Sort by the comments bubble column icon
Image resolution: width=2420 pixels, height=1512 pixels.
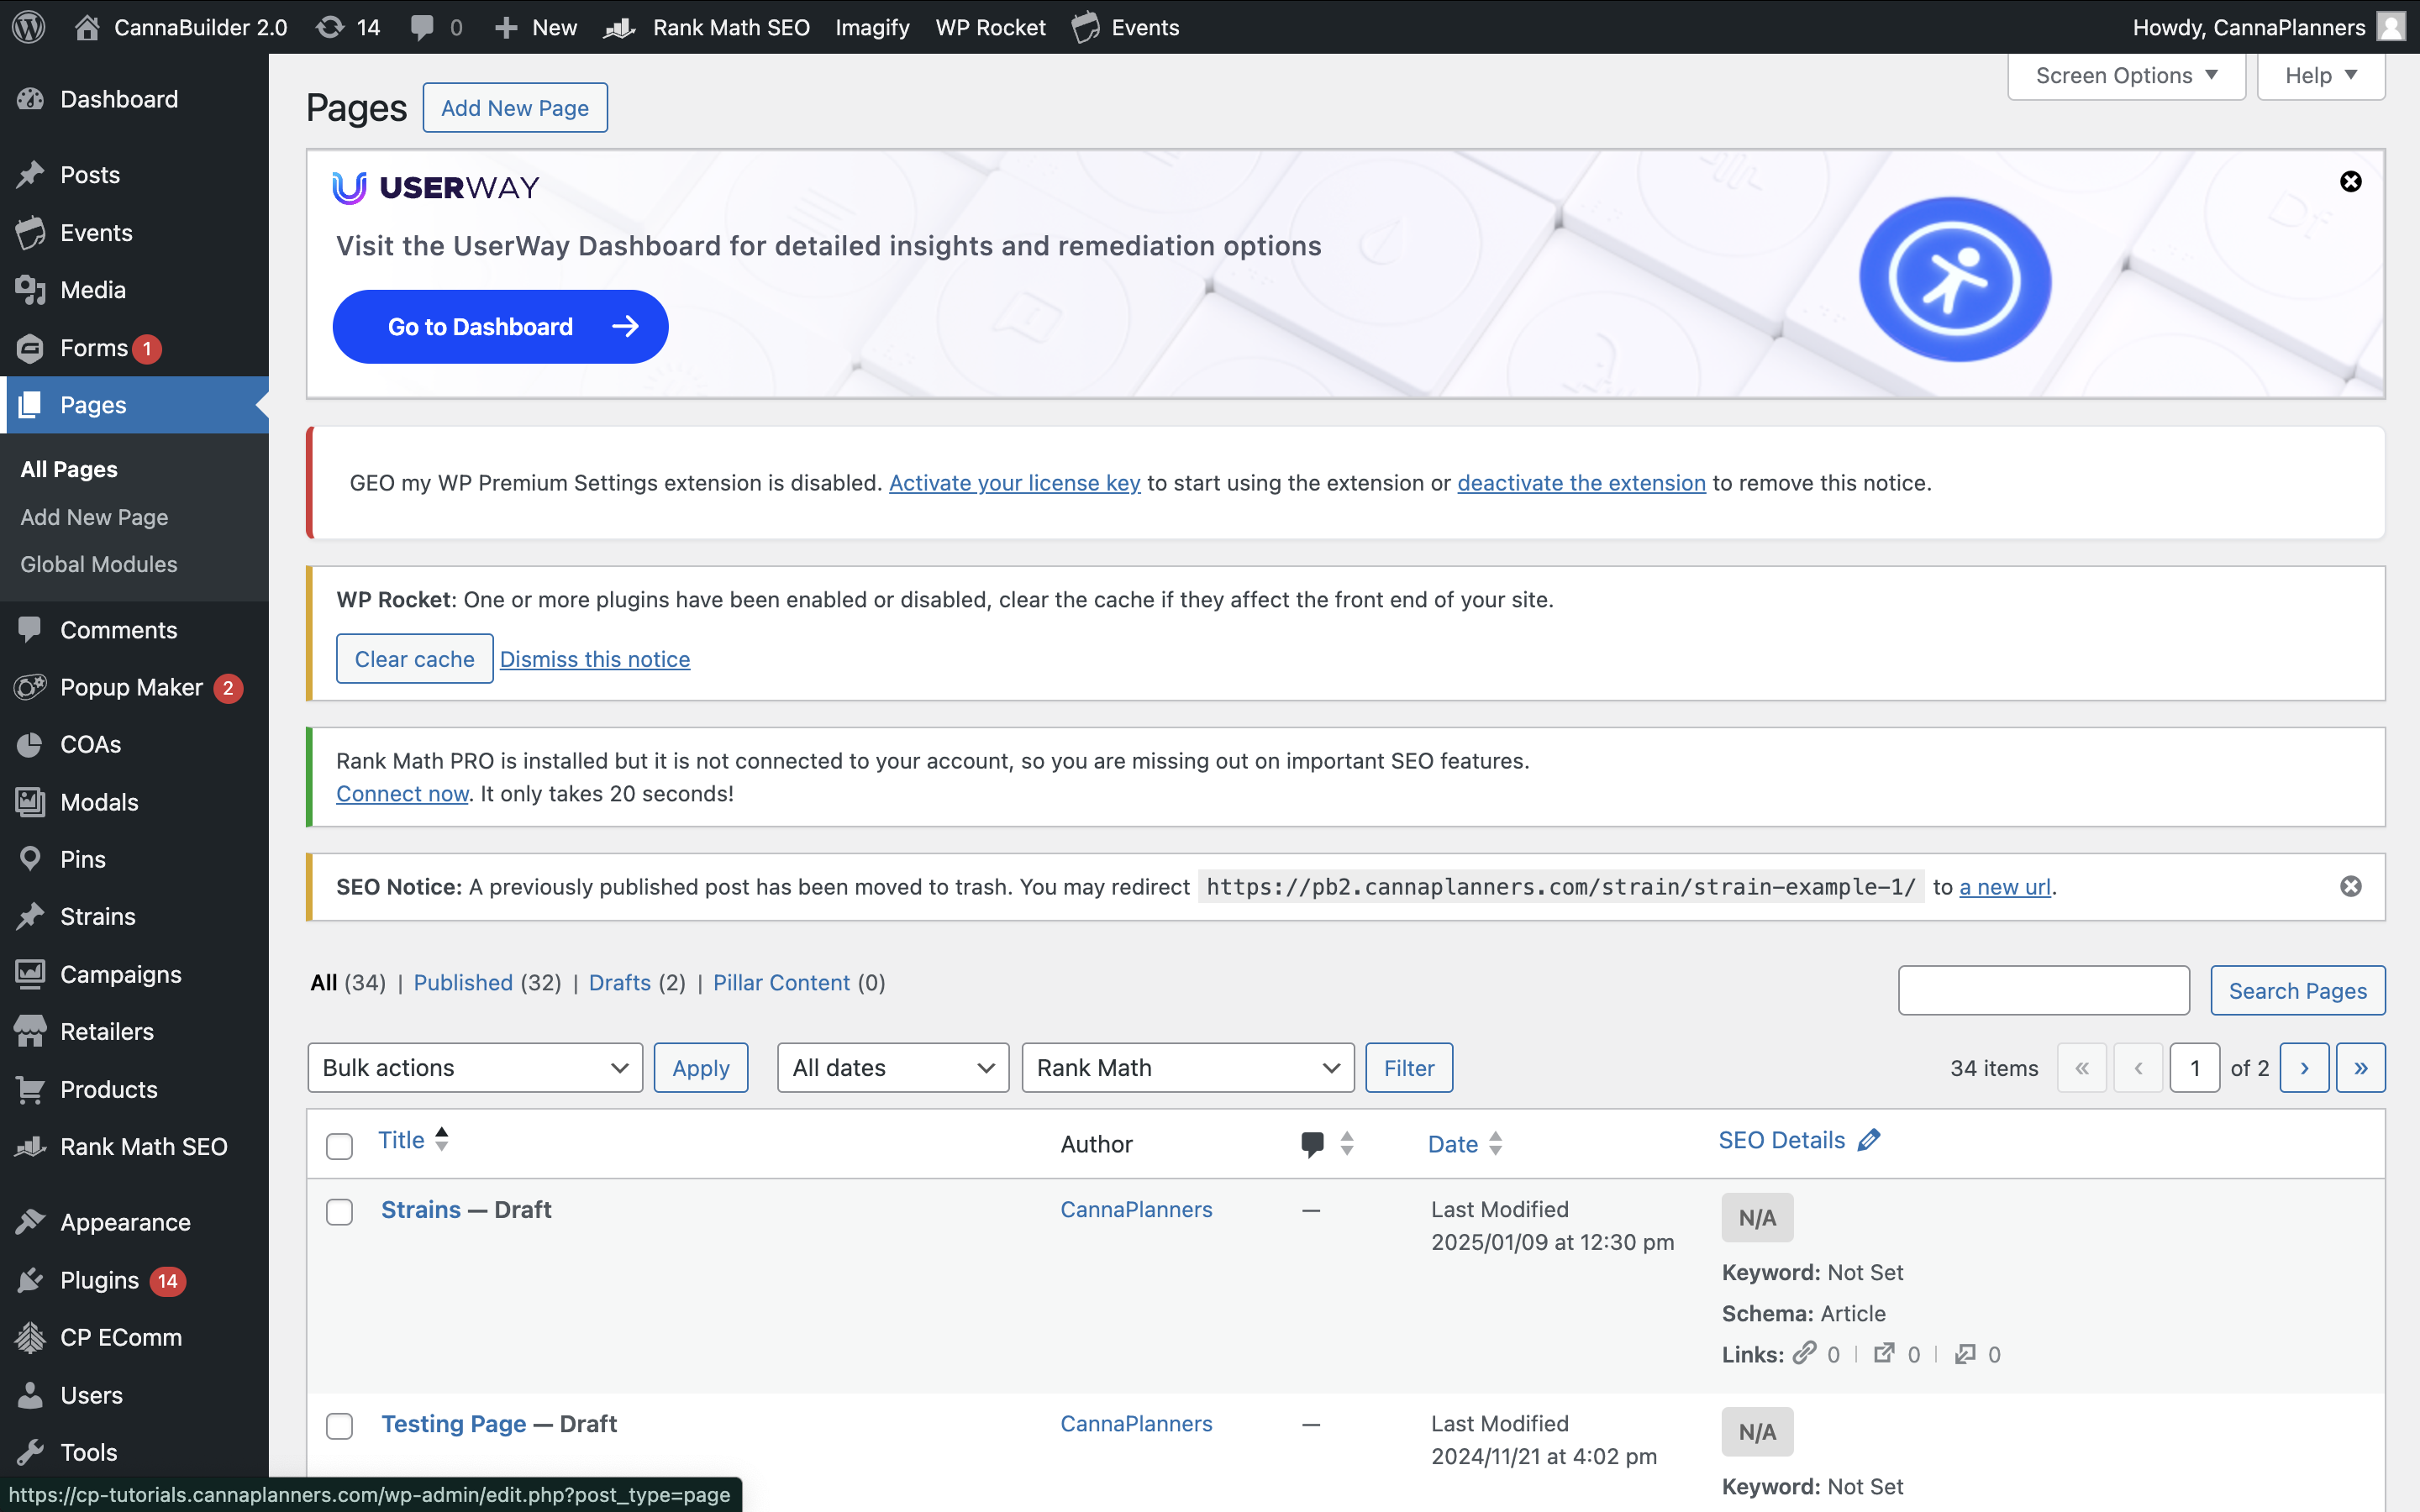click(1312, 1143)
